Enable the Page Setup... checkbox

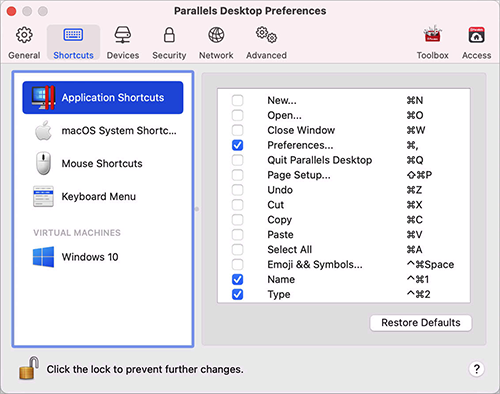[238, 175]
